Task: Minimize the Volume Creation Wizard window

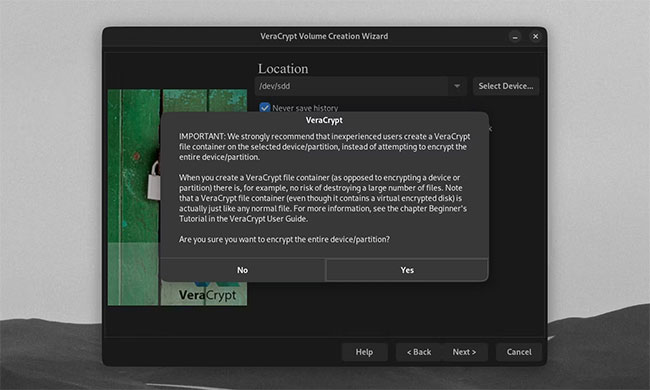Action: [515, 37]
